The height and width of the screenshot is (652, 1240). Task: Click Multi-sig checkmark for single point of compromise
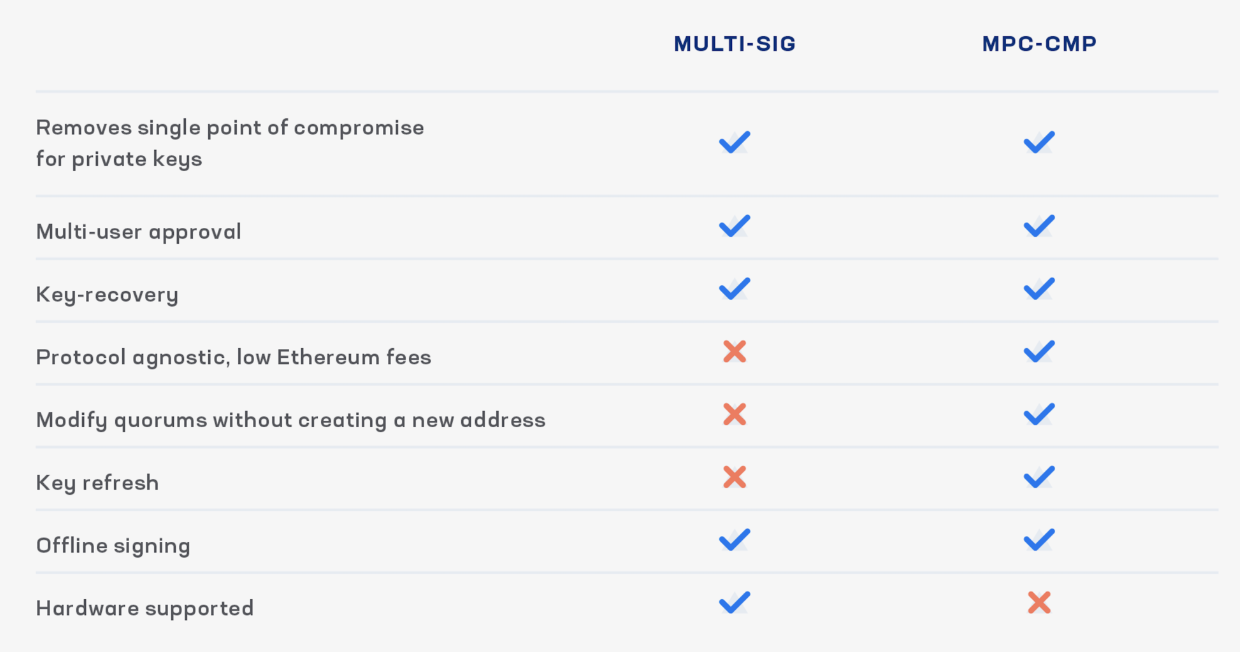click(734, 142)
